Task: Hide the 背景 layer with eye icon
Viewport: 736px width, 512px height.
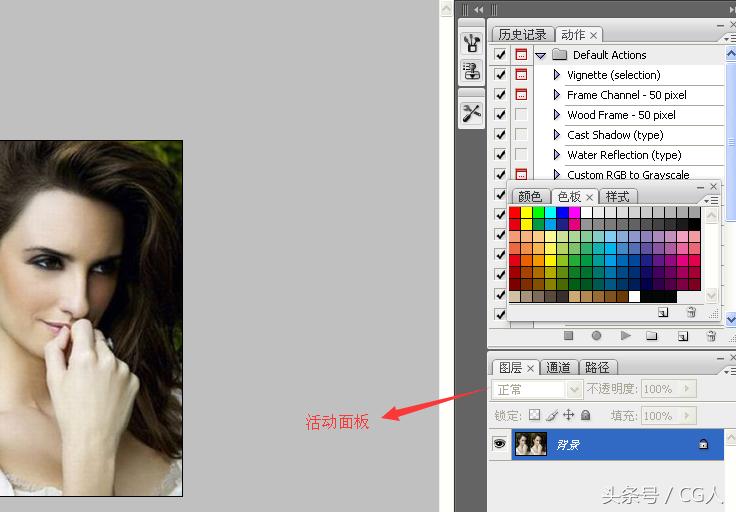Action: (499, 443)
